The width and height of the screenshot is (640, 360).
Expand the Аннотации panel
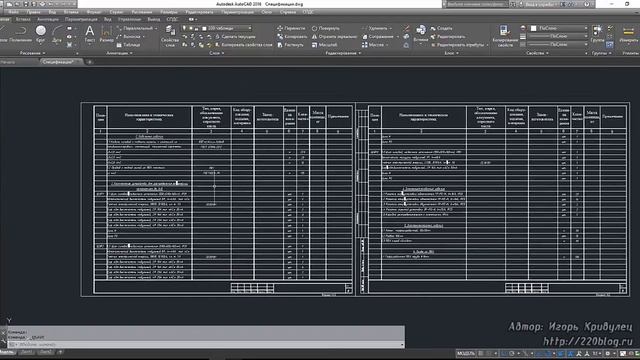[x=119, y=53]
